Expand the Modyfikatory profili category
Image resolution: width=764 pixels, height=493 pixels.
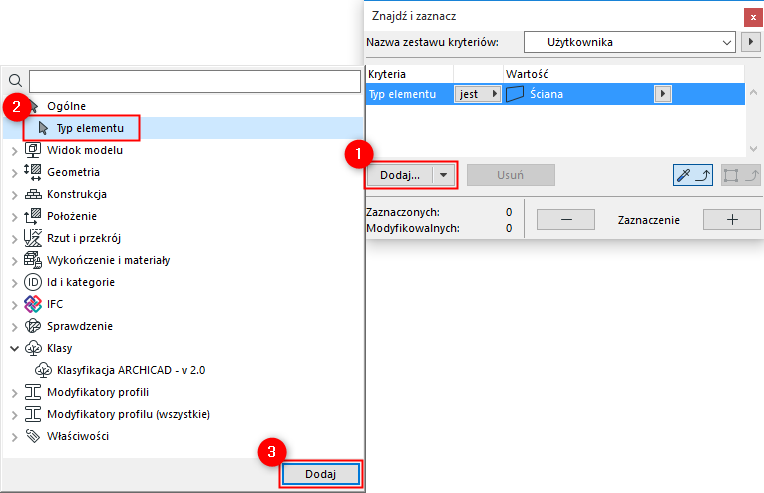15,393
